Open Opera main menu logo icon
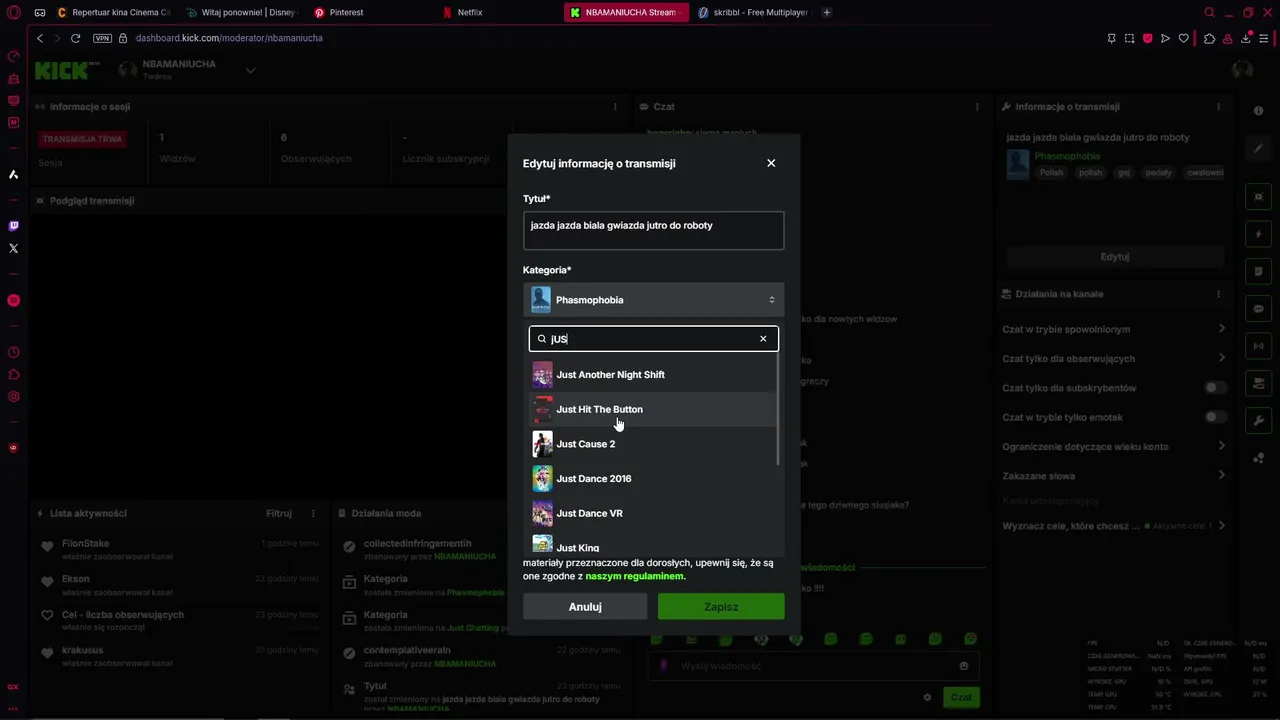Screen dimensions: 1280x720 [x=14, y=13]
